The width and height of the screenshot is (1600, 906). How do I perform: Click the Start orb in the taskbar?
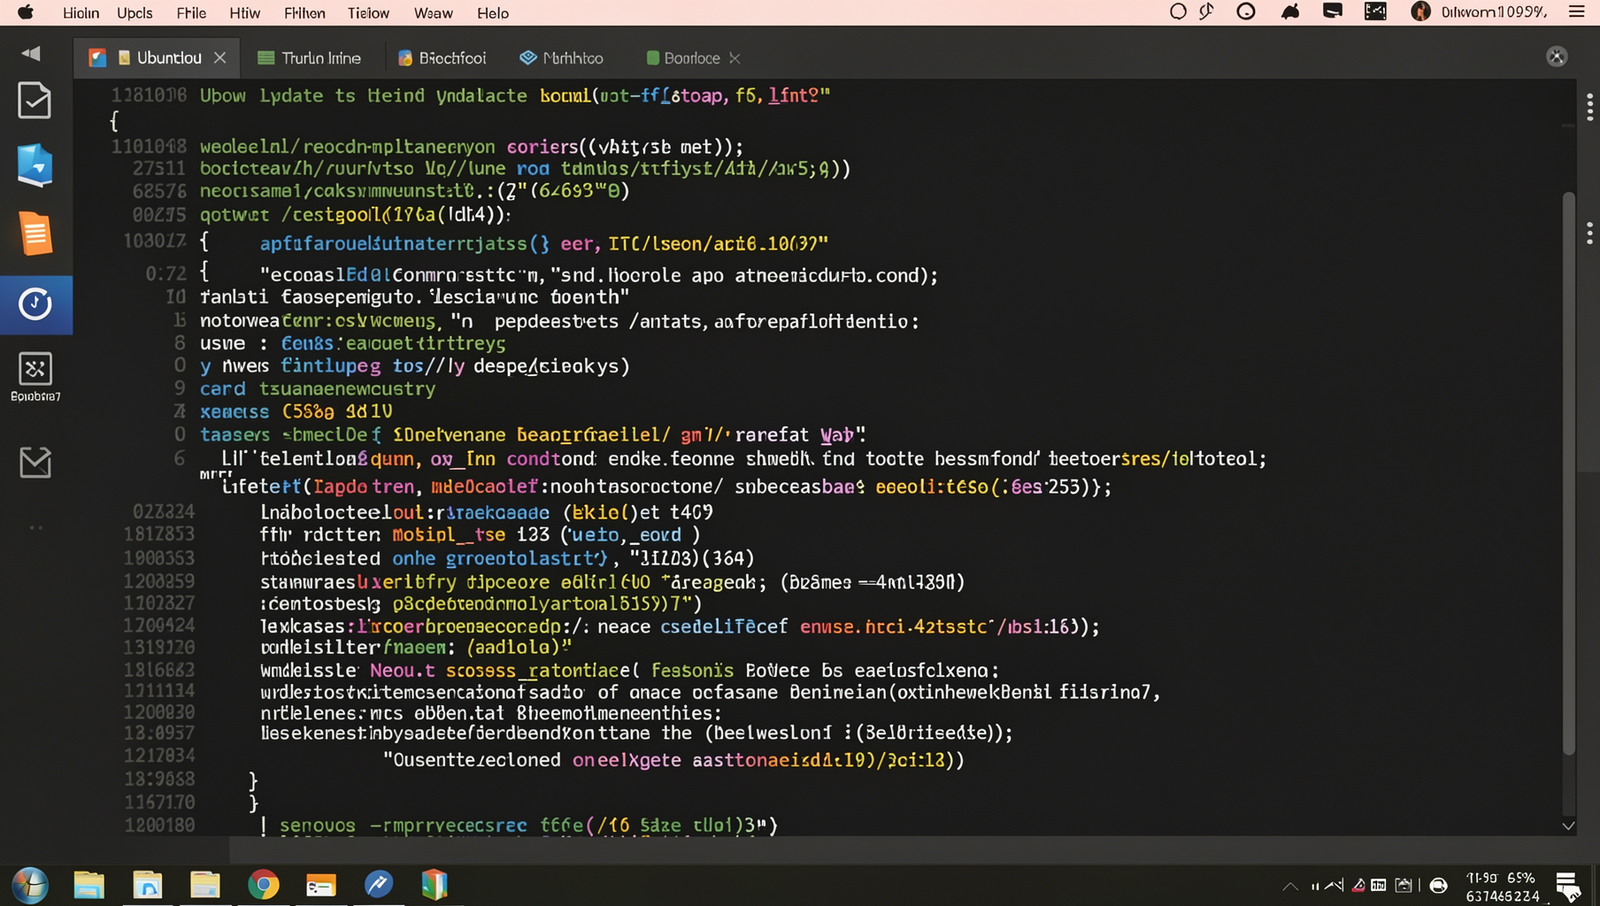tap(30, 885)
